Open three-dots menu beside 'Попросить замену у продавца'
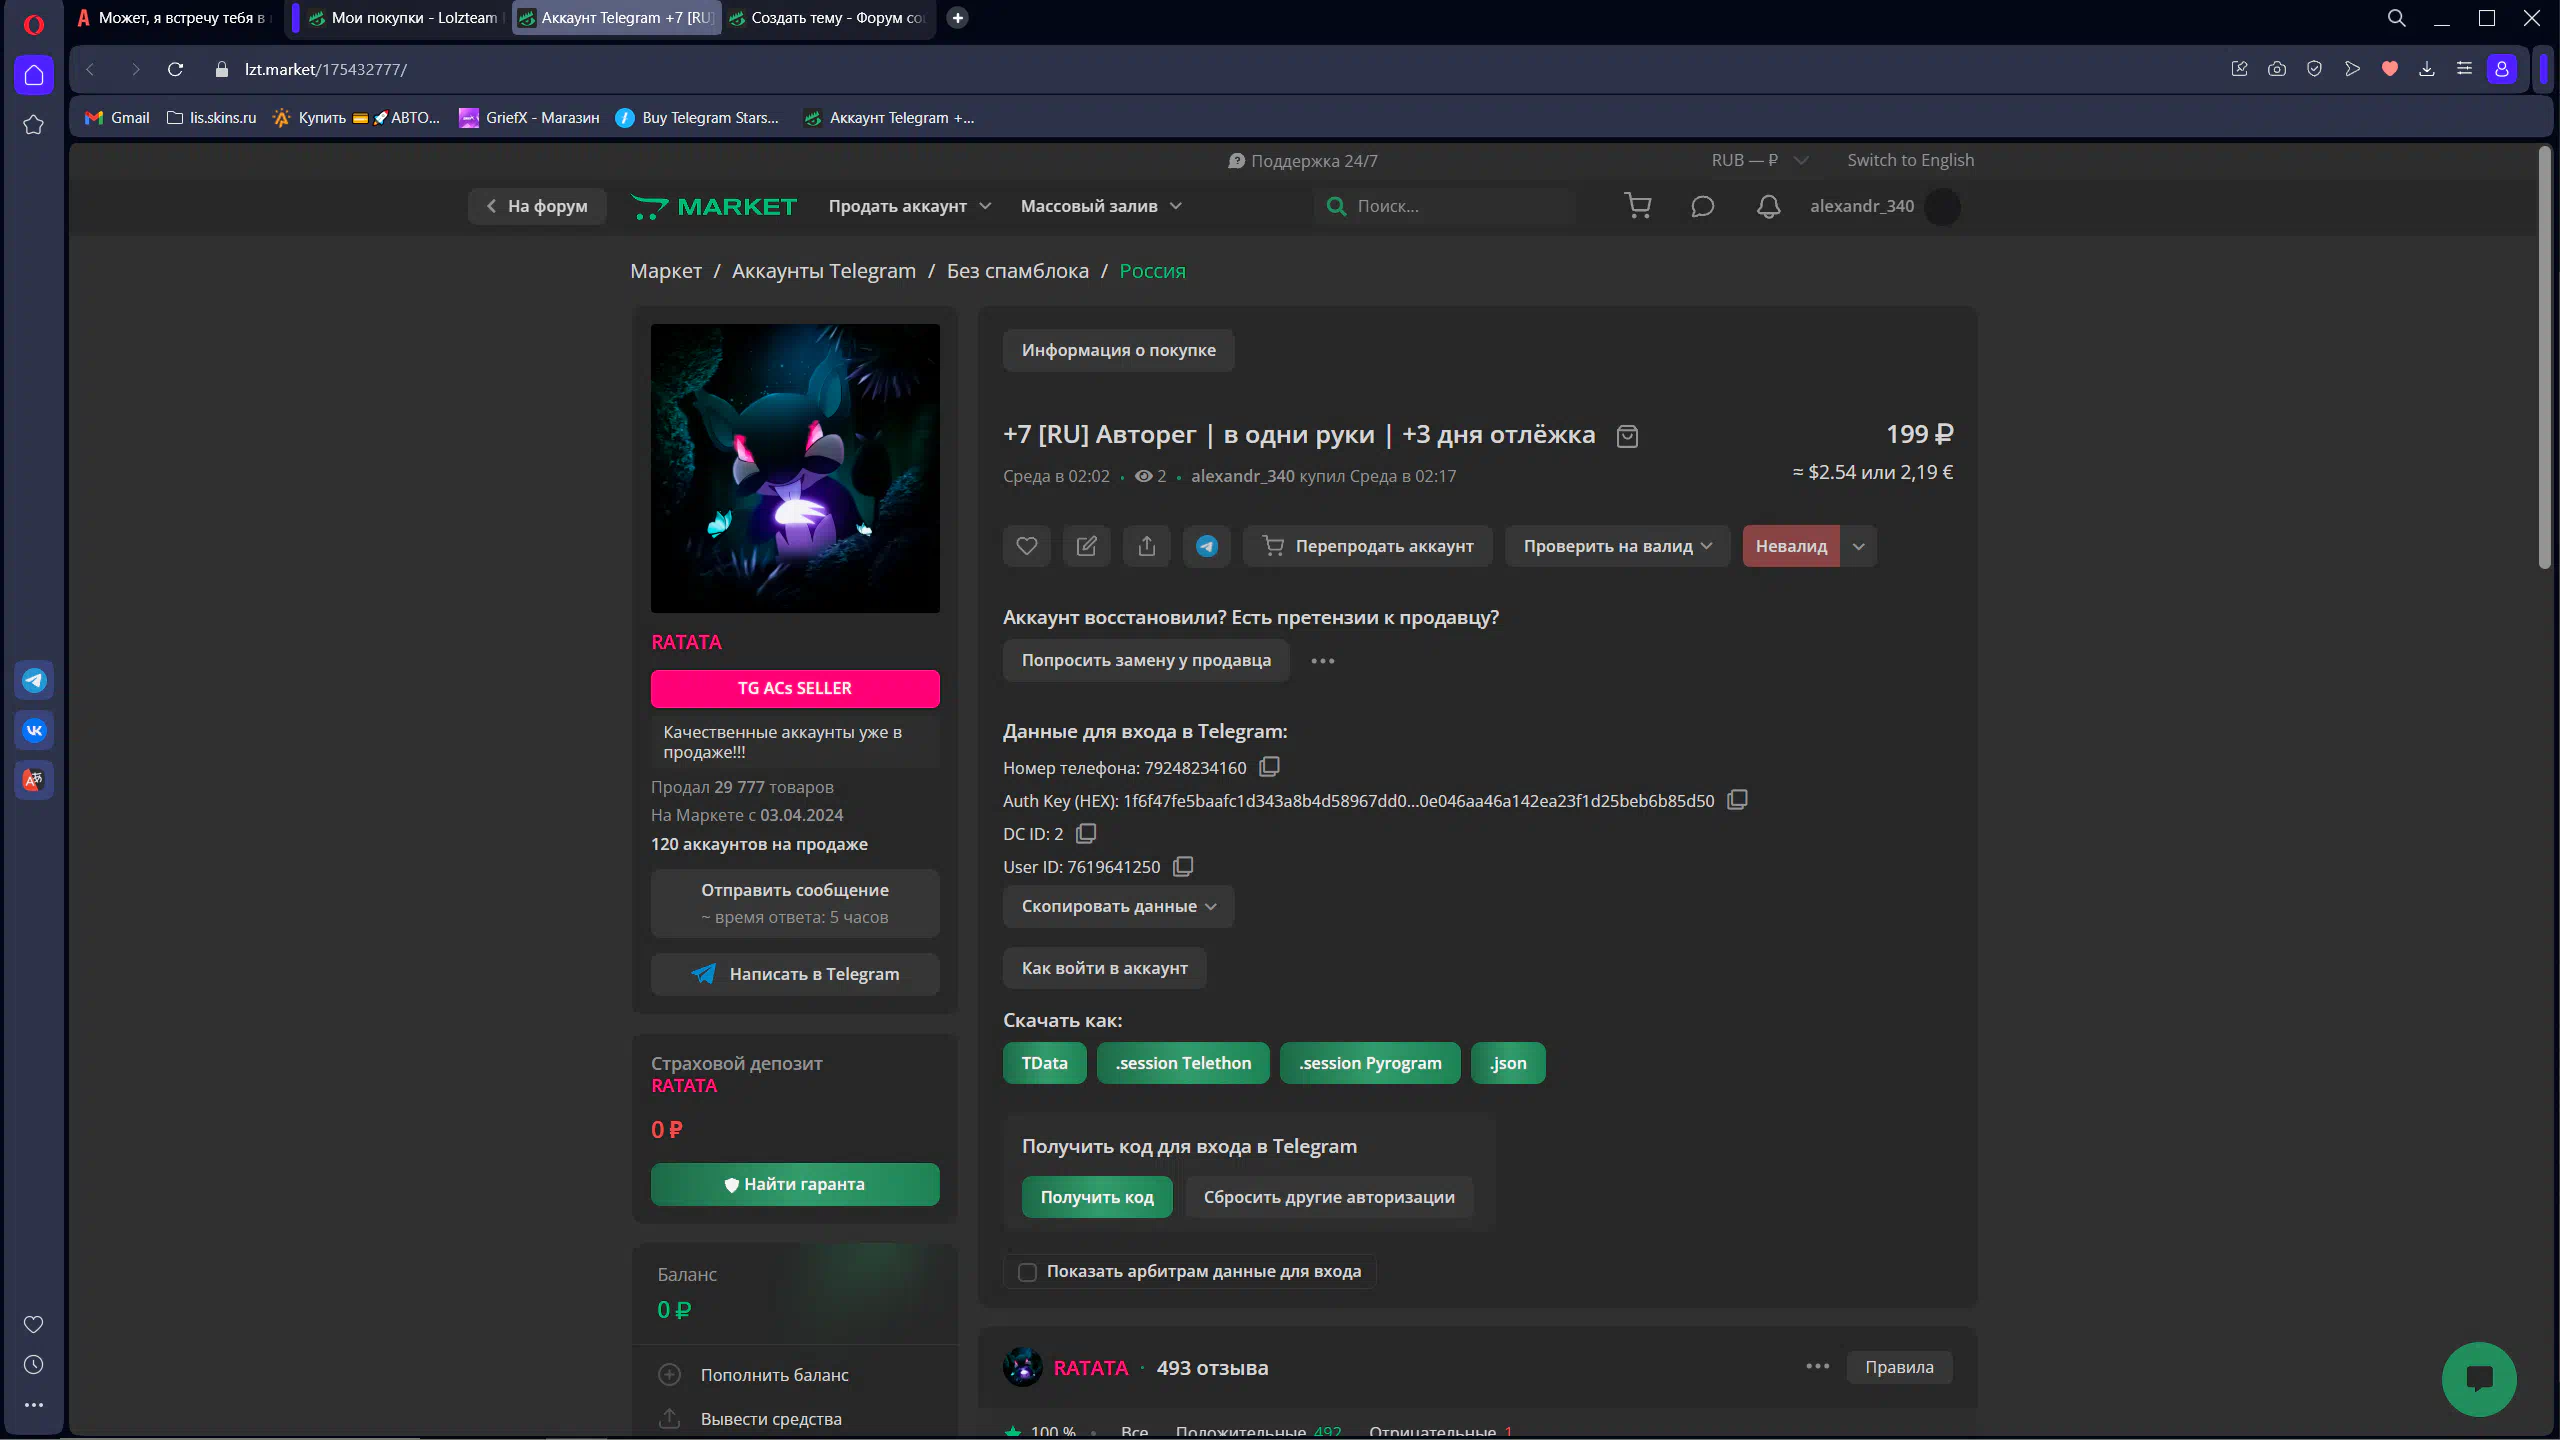 point(1323,661)
